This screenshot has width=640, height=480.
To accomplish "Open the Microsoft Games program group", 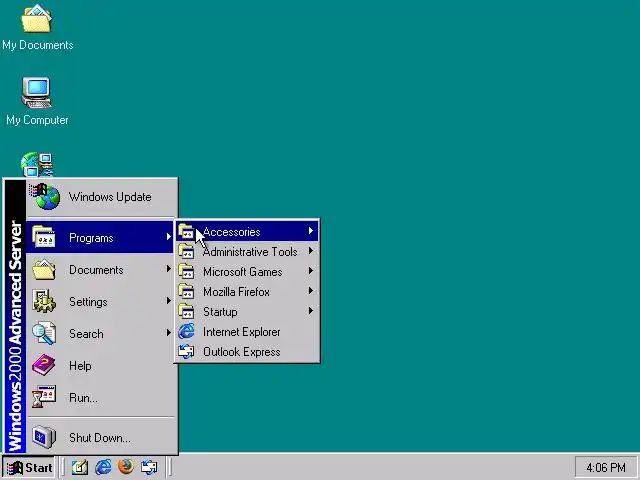I will click(x=247, y=271).
